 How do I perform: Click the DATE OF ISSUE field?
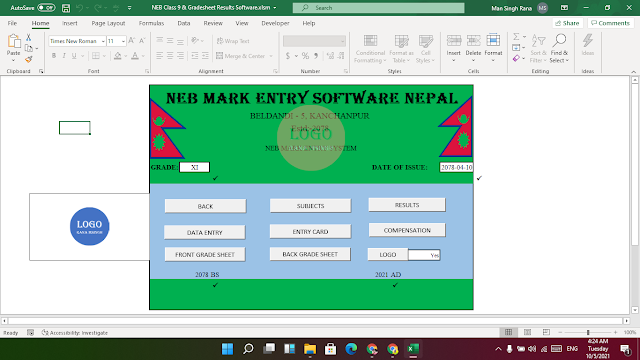click(456, 167)
